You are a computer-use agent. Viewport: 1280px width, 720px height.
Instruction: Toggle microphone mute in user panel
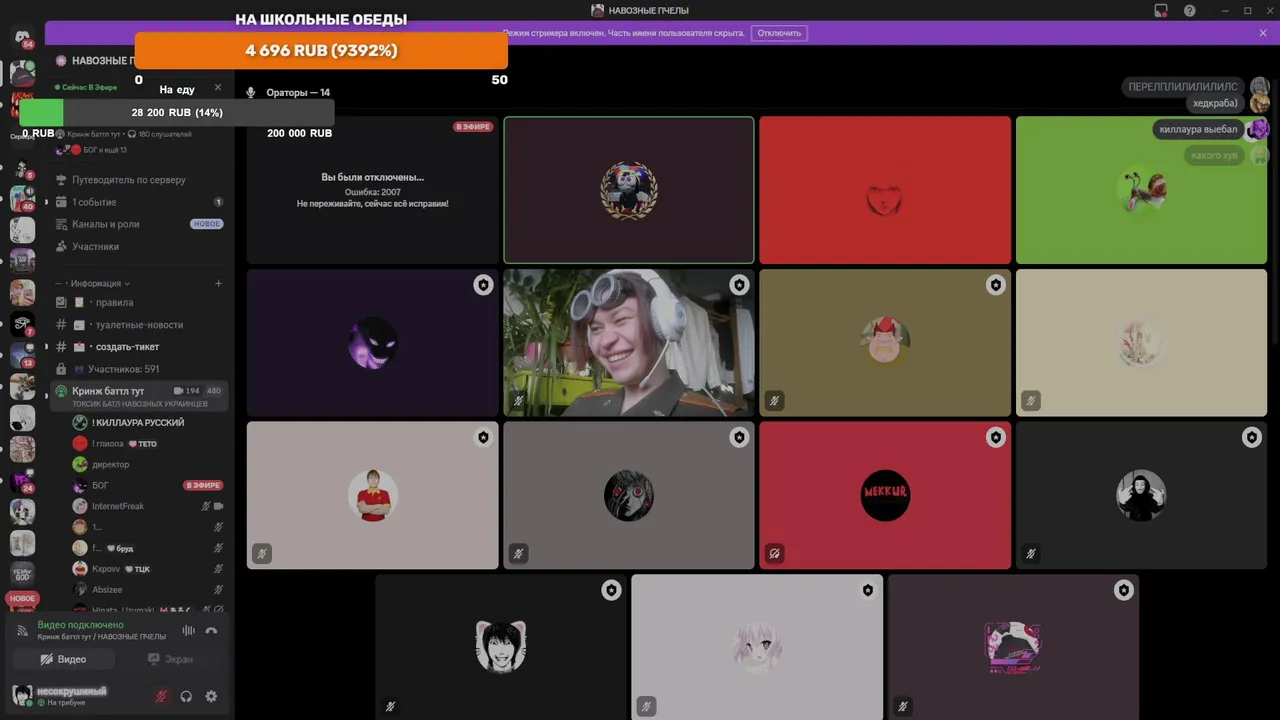coord(161,696)
